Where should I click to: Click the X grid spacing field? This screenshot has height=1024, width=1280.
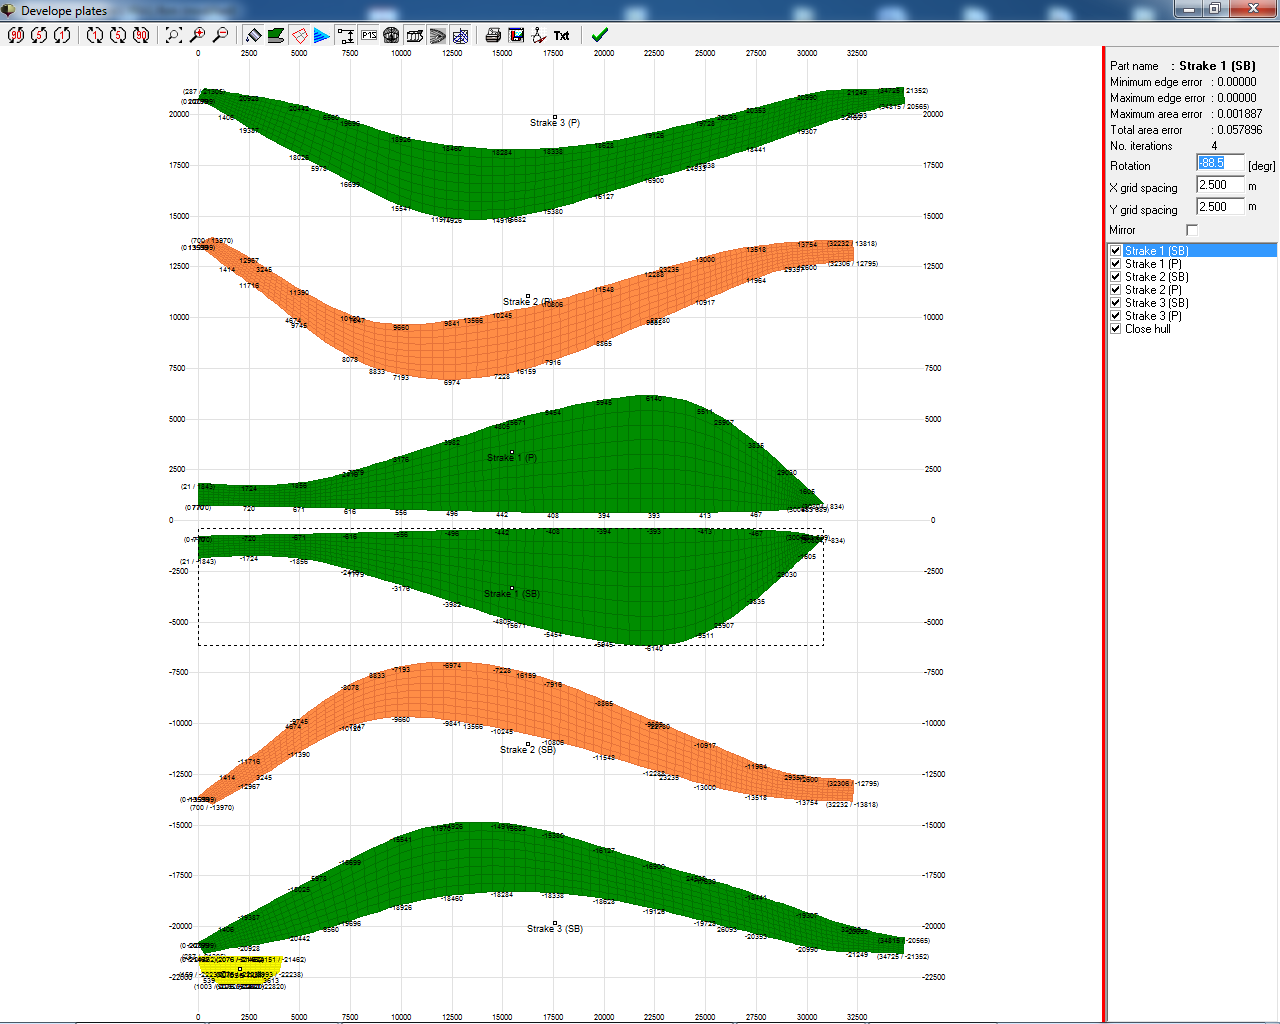[x=1220, y=186]
